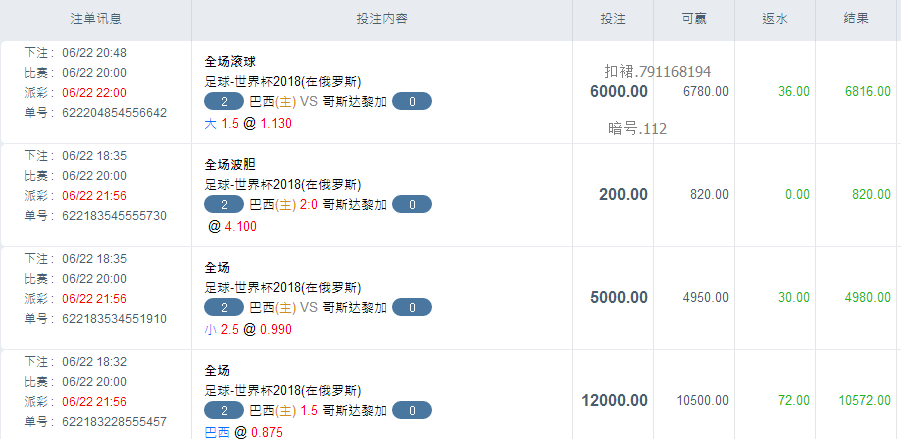Click away score badge 0 in 全场滚球 row
Viewport: 901px width, 439px height.
tap(412, 101)
